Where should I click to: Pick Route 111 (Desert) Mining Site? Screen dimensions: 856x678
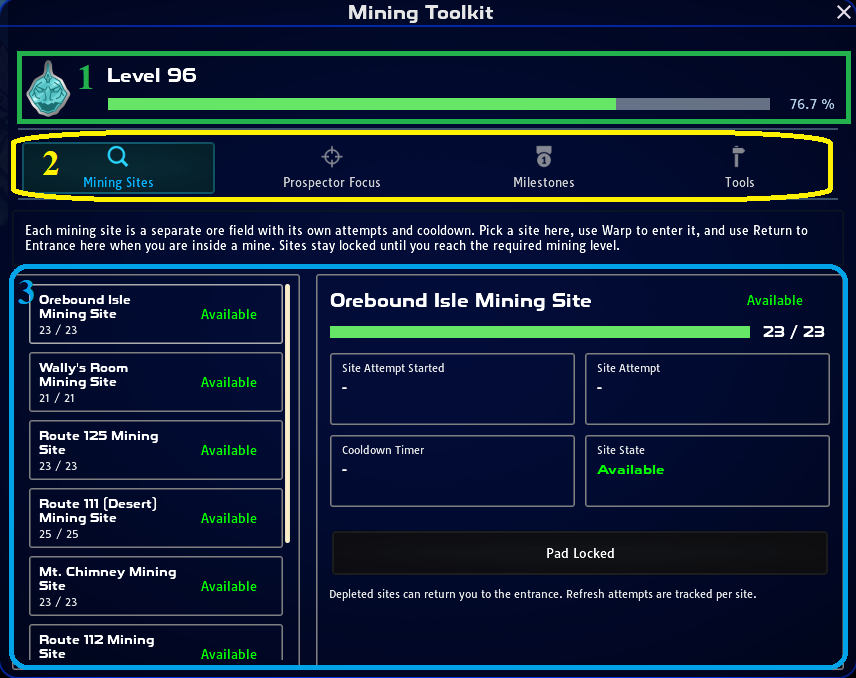click(156, 518)
